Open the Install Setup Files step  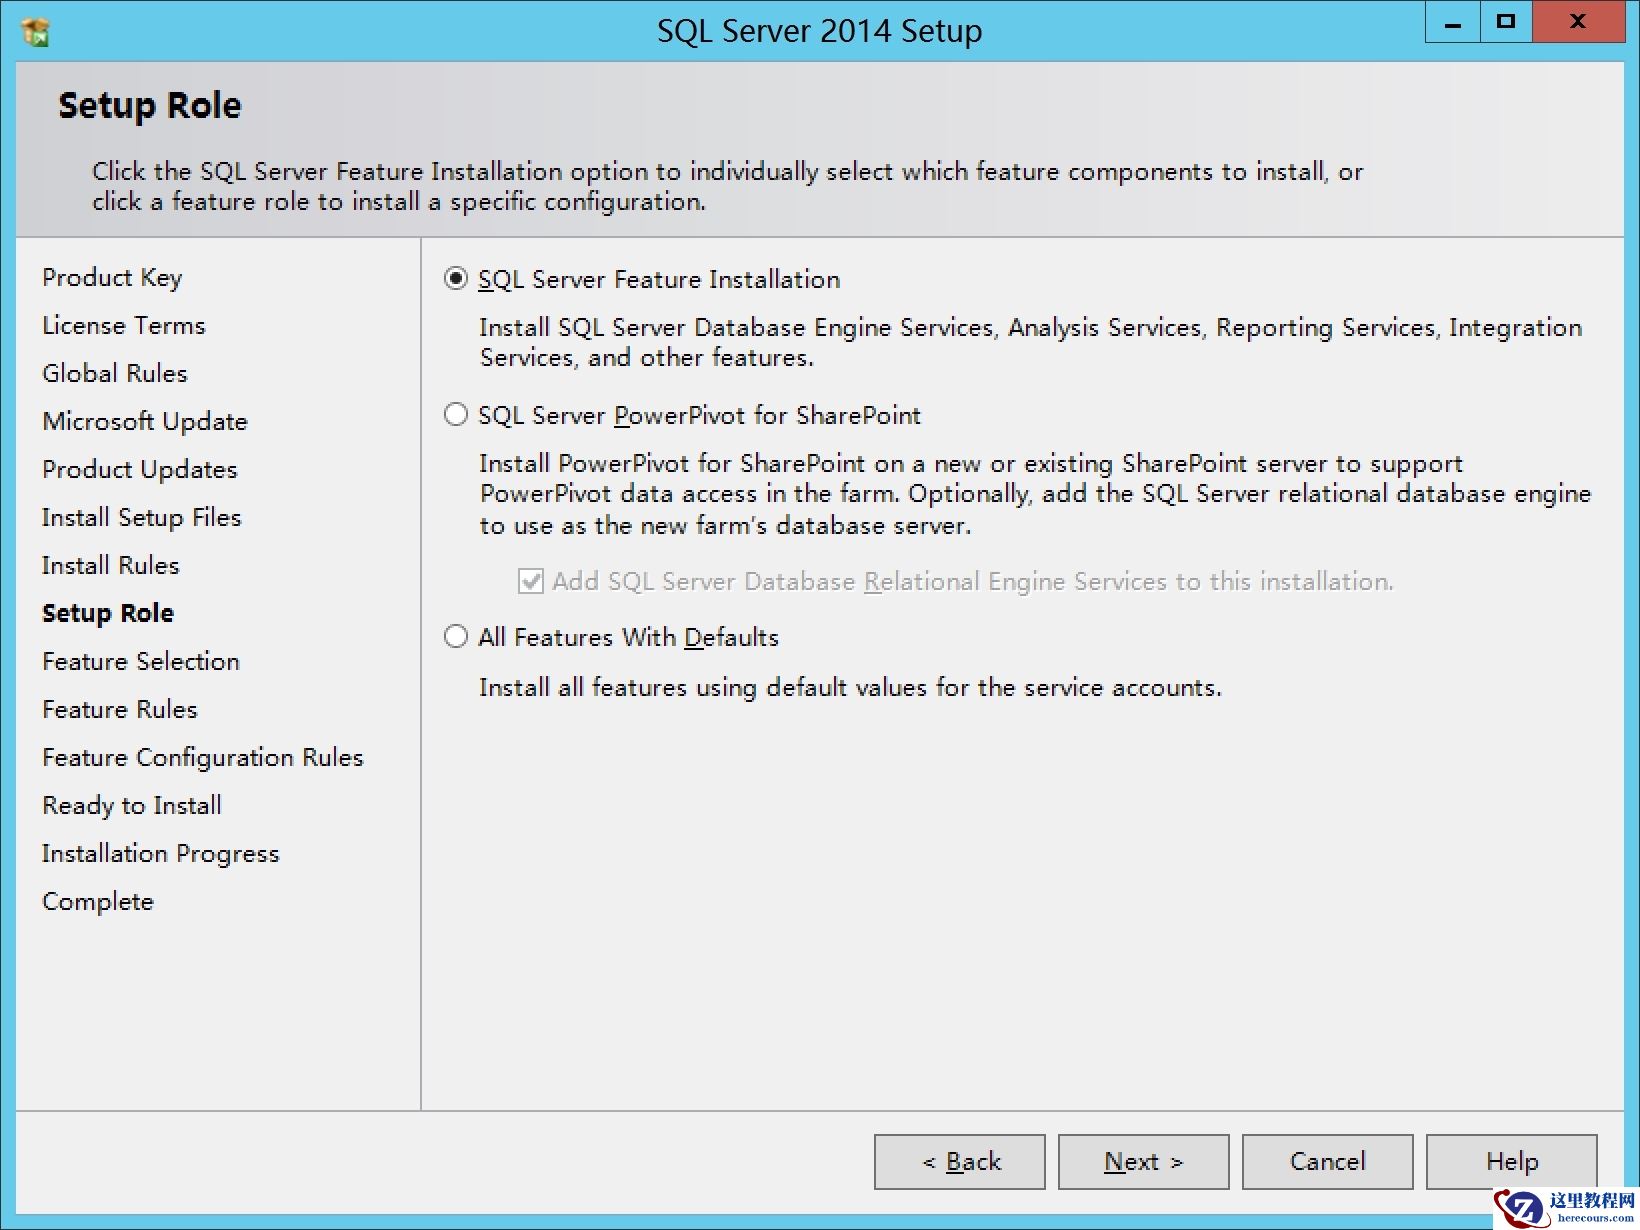click(x=141, y=517)
